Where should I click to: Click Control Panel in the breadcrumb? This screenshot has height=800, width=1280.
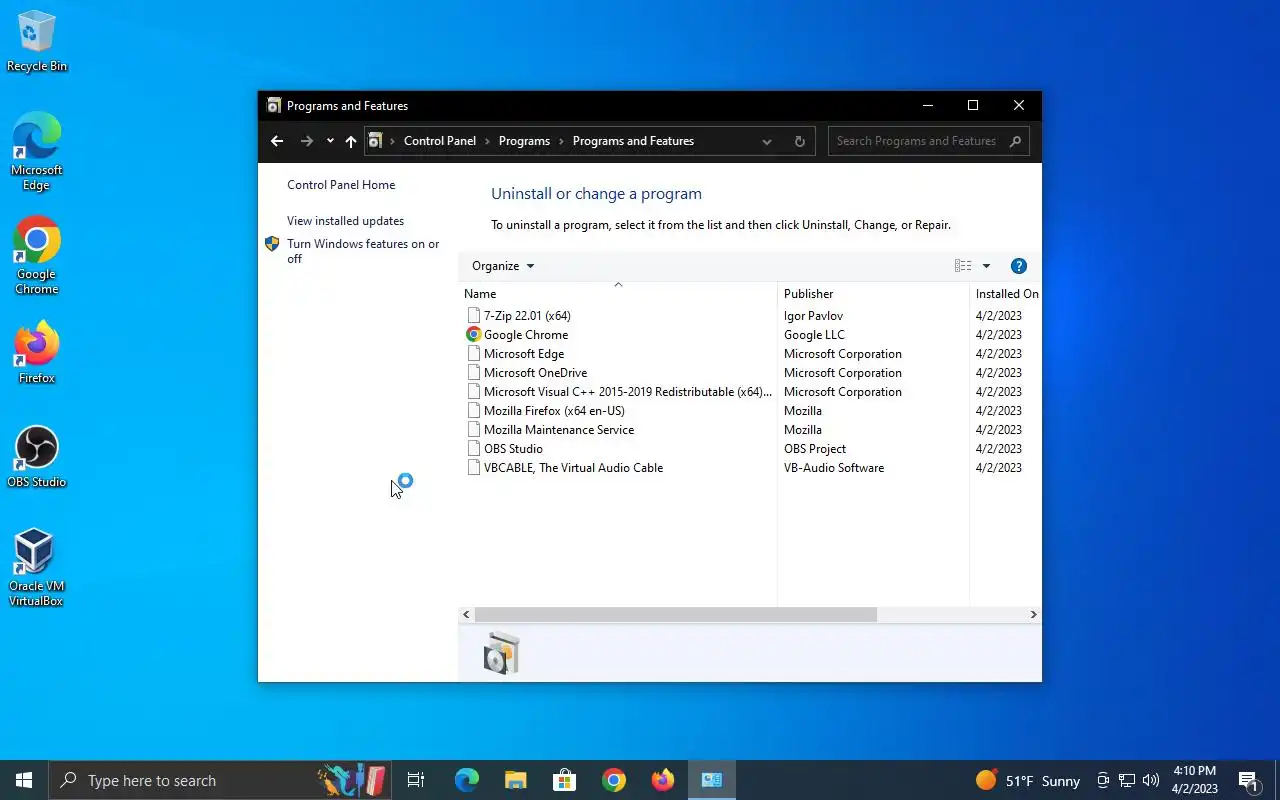[x=440, y=141]
